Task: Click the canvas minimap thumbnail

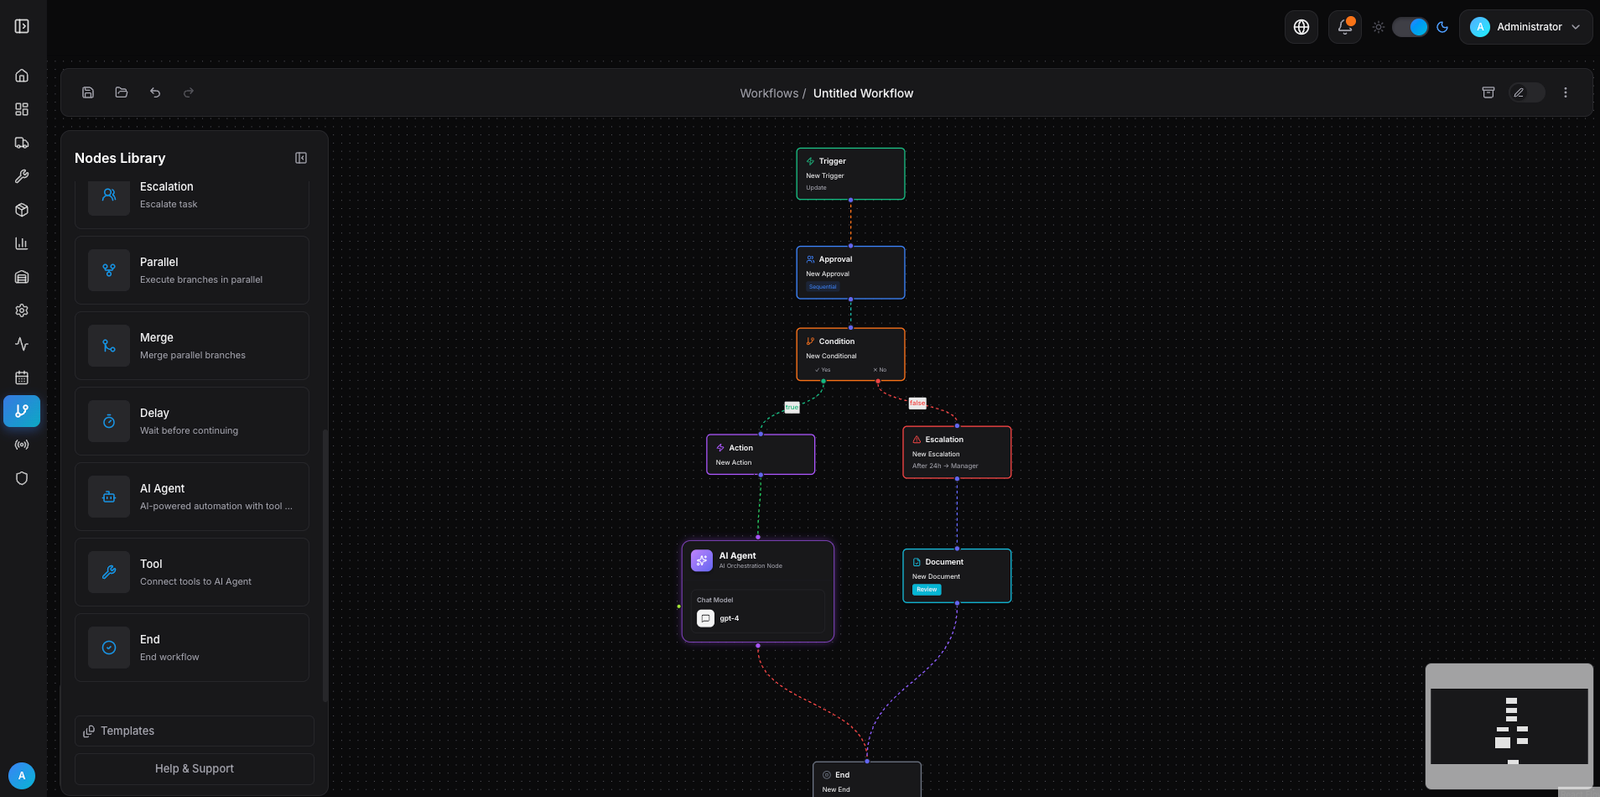Action: click(1509, 726)
